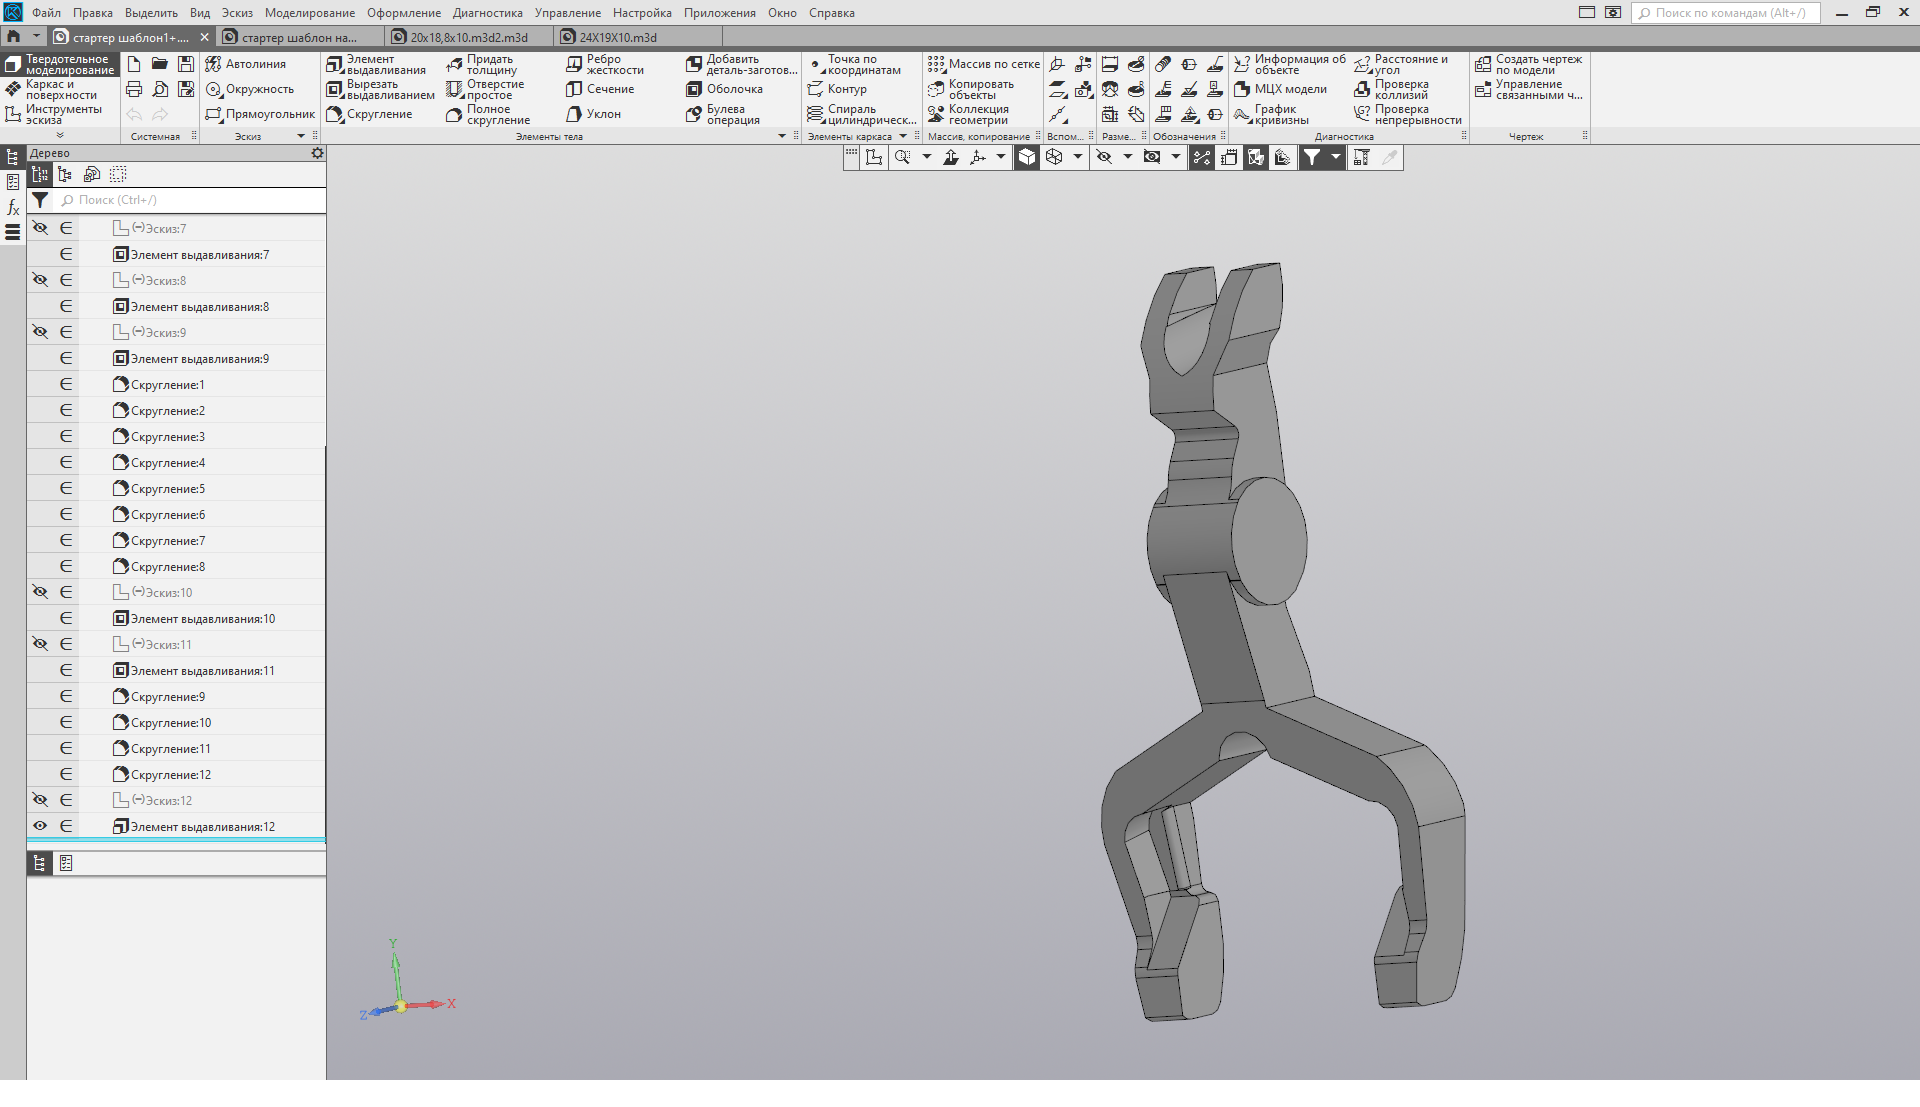Select Скругление:5 in the model tree
The width and height of the screenshot is (1920, 1107).
pos(168,489)
